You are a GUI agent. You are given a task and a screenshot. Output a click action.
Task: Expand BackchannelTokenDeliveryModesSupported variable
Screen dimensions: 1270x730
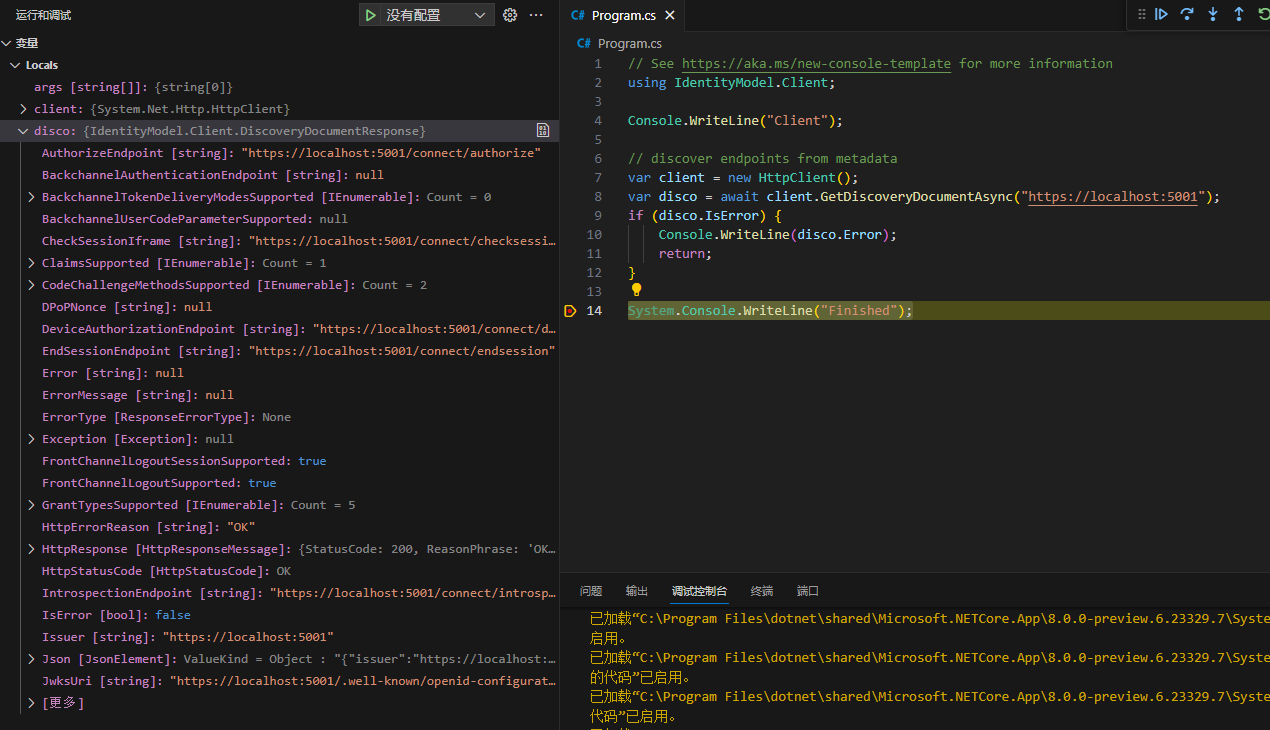click(x=32, y=197)
